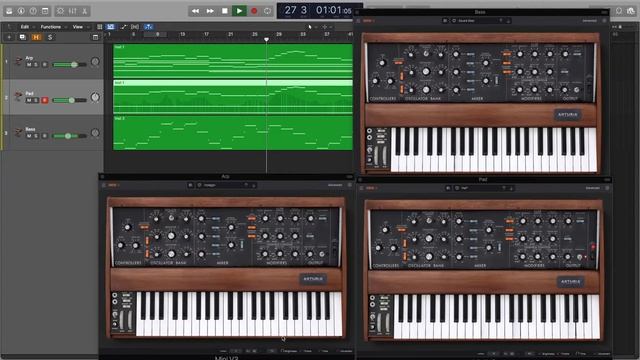Toggle the Flex view icon
Screen dimensions: 640x360
click(x=135, y=27)
